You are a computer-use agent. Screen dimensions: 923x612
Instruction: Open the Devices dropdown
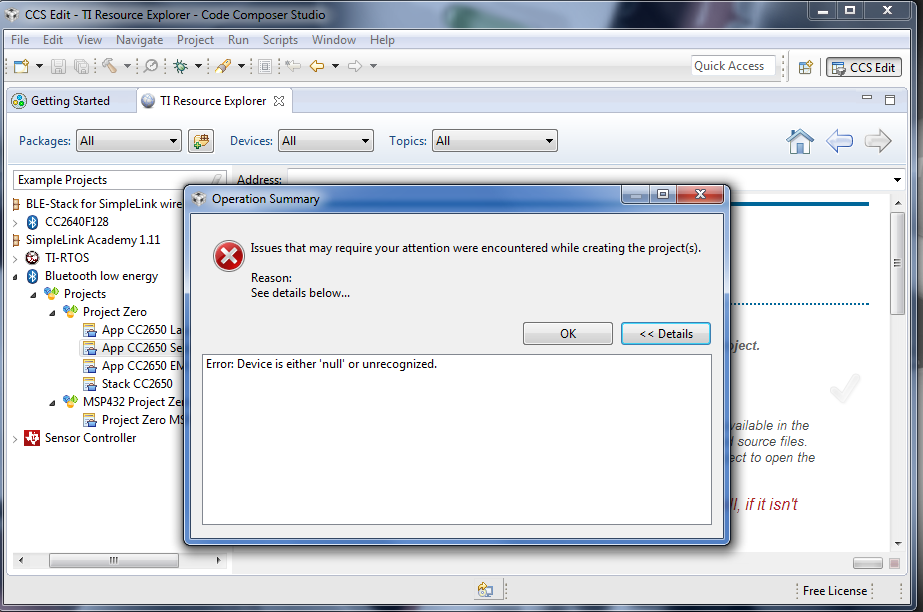326,141
